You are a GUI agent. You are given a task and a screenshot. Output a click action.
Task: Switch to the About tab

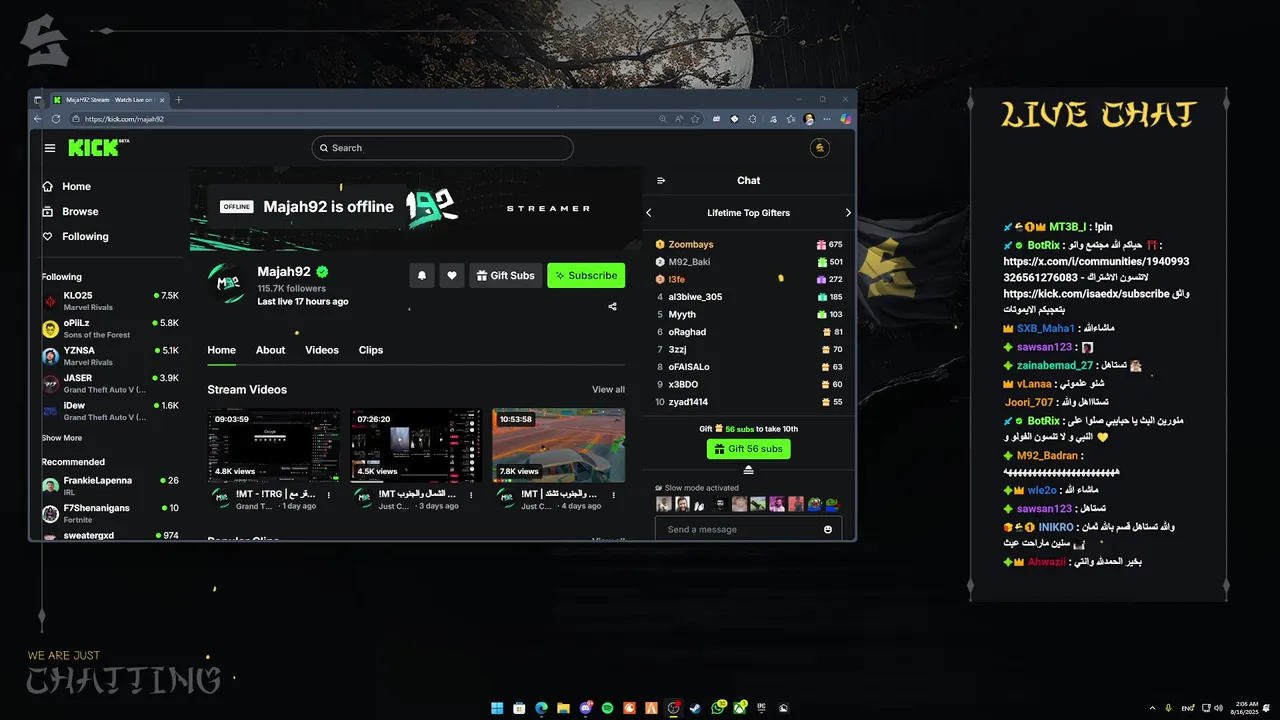coord(270,350)
